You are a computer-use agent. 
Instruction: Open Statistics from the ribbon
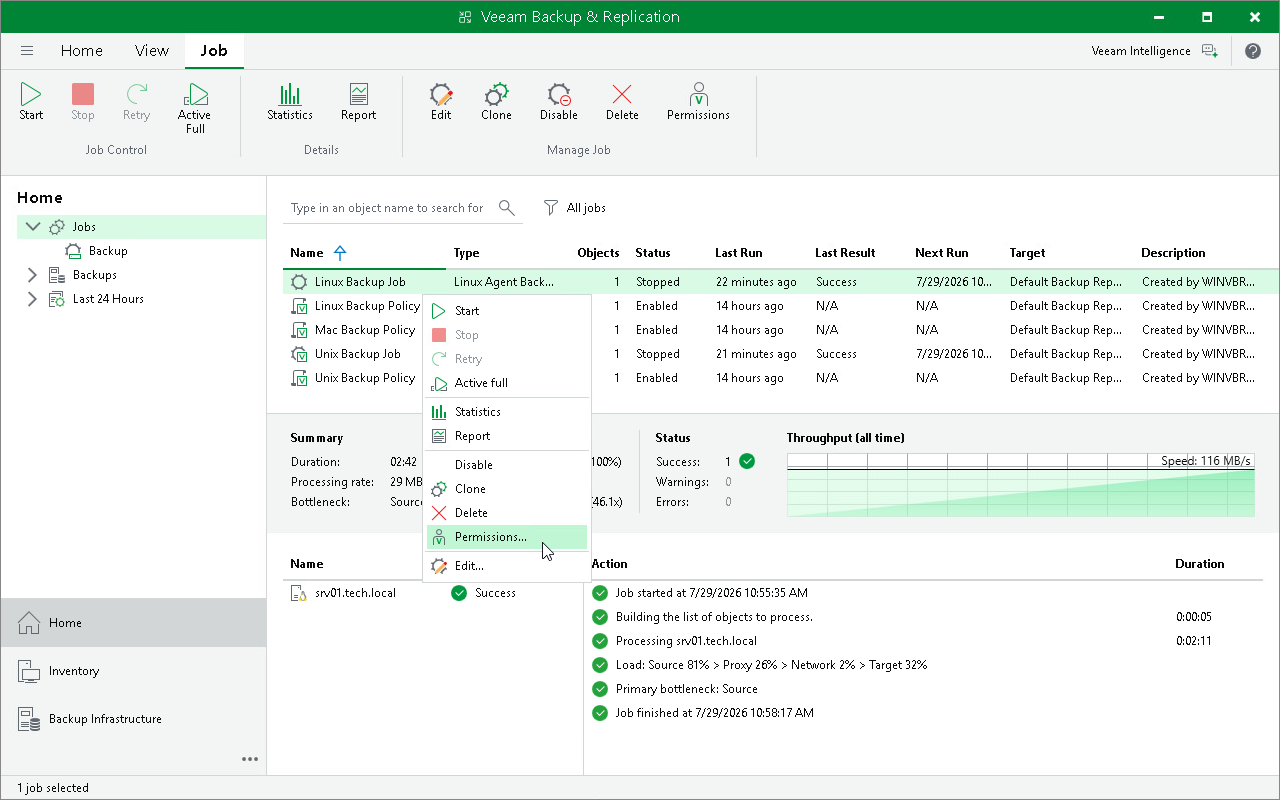coord(290,103)
